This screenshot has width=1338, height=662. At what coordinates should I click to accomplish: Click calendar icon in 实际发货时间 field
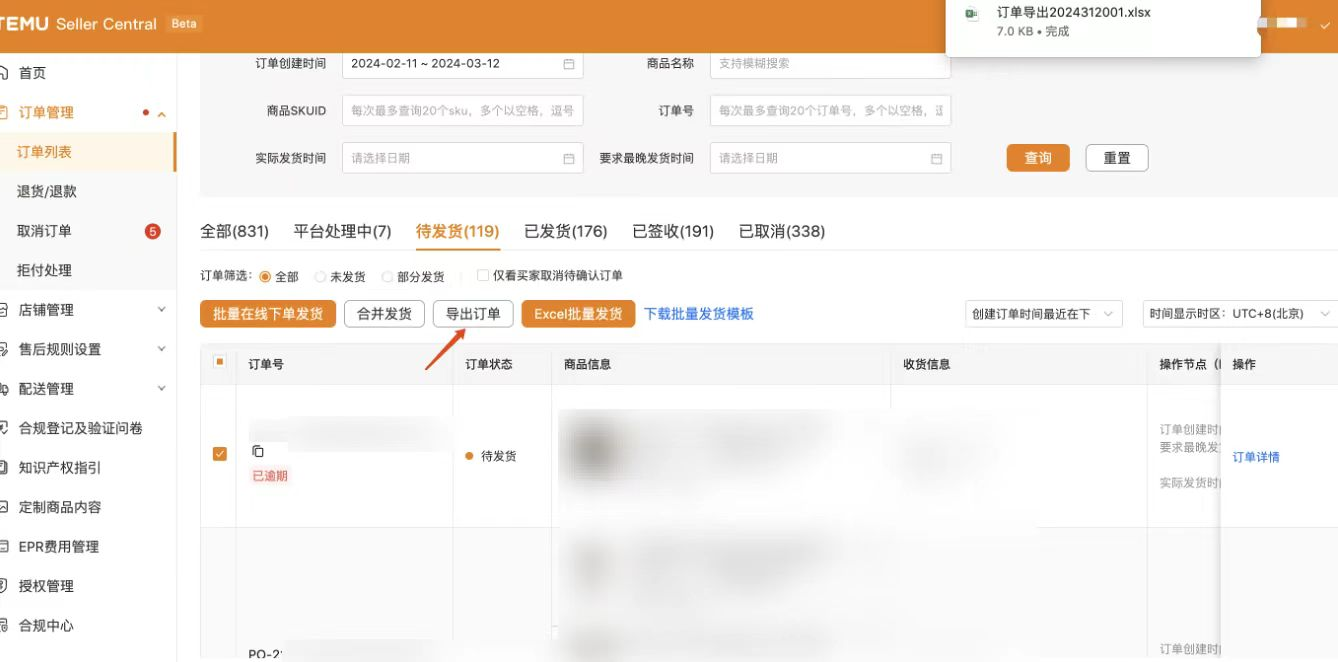tap(568, 158)
